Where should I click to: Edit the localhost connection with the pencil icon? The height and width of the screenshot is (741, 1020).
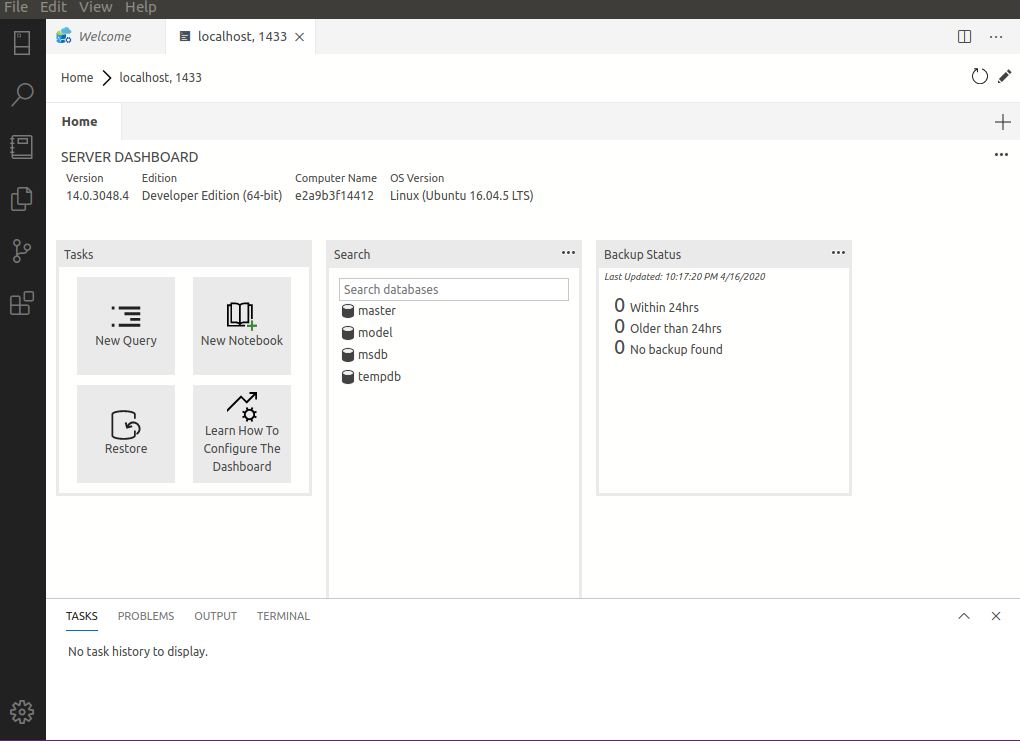tap(1005, 76)
